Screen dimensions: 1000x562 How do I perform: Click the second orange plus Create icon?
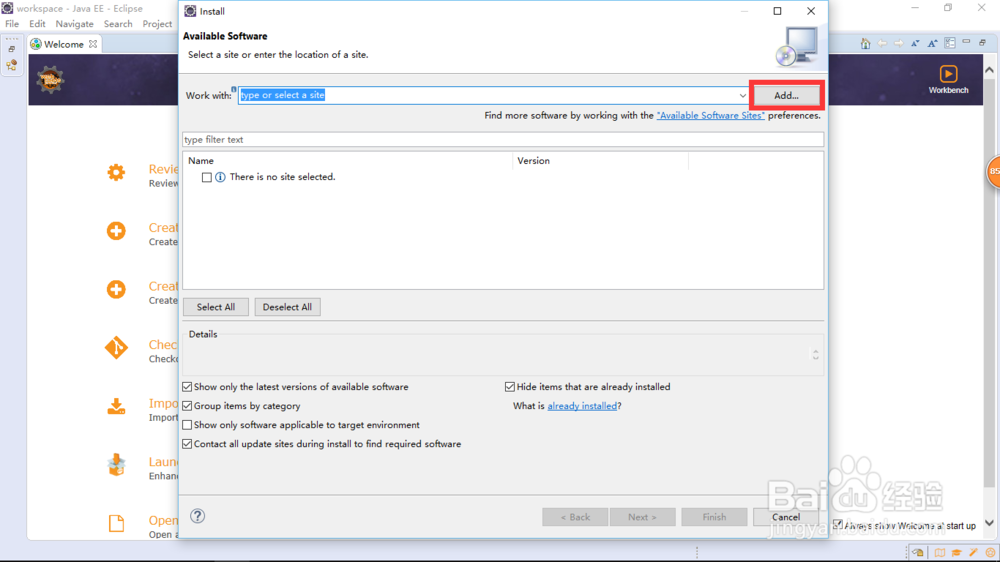pyautogui.click(x=116, y=289)
